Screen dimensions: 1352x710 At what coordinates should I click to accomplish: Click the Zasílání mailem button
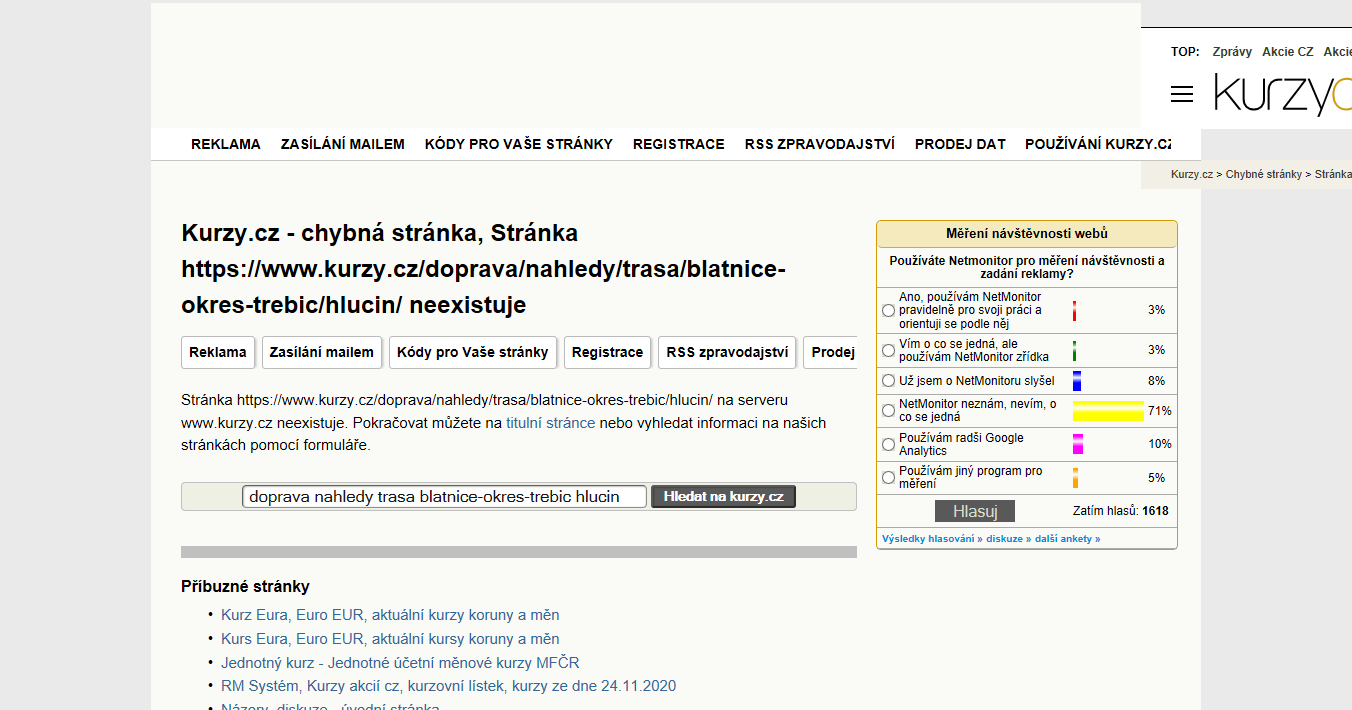click(x=322, y=352)
